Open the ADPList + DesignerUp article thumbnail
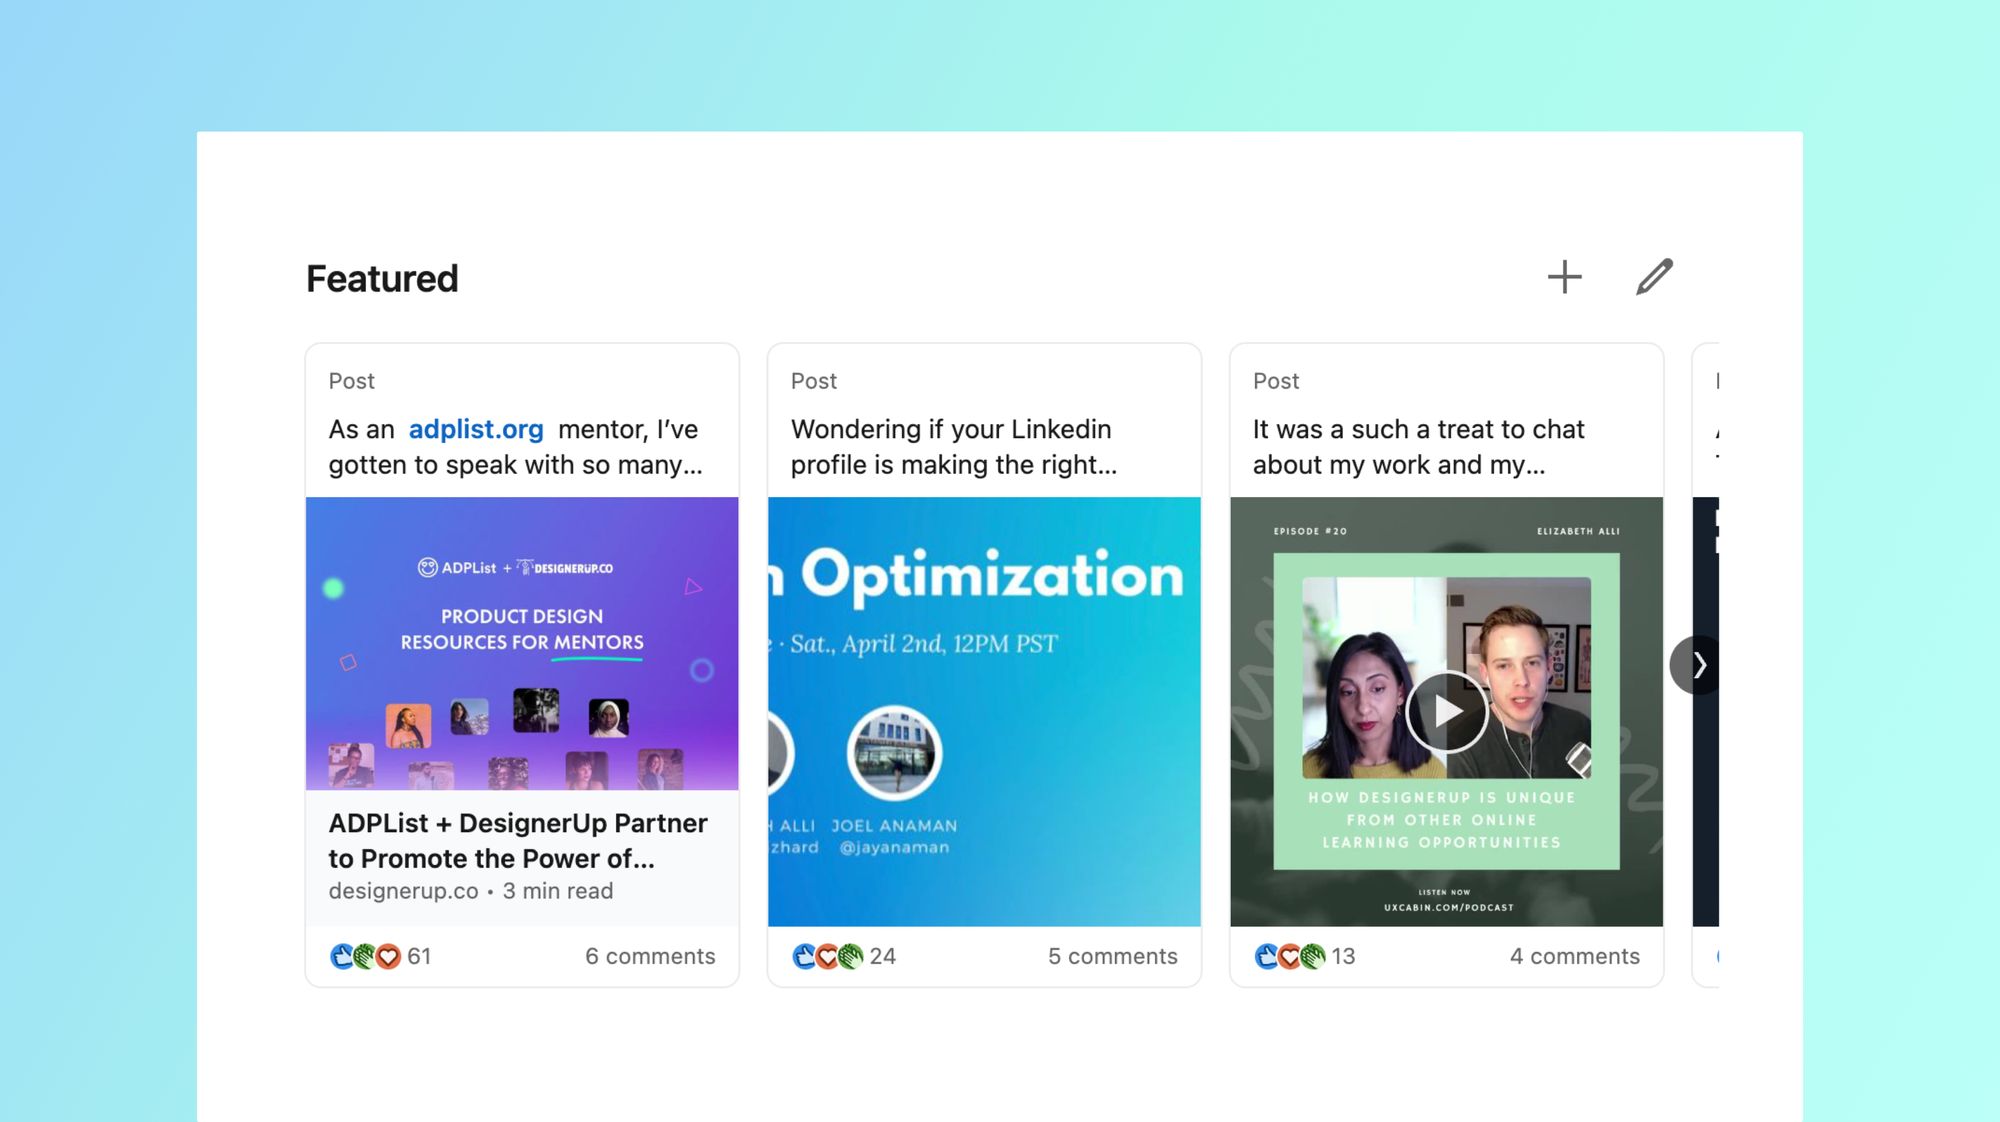Image resolution: width=2000 pixels, height=1122 pixels. click(522, 643)
